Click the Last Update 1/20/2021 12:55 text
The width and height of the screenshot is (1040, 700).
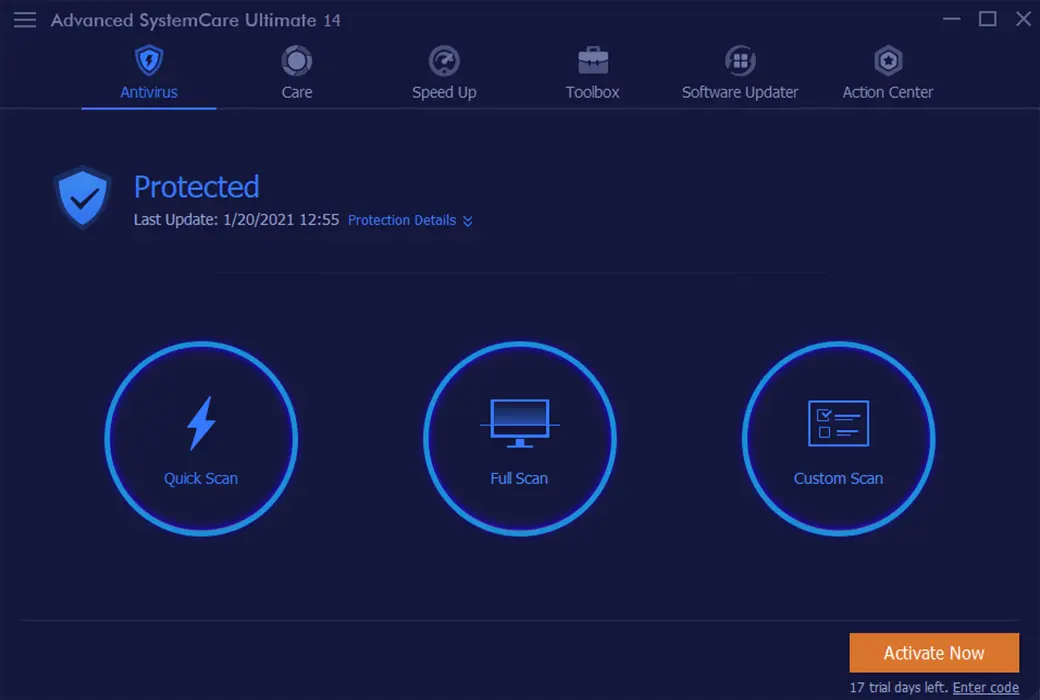coord(236,220)
